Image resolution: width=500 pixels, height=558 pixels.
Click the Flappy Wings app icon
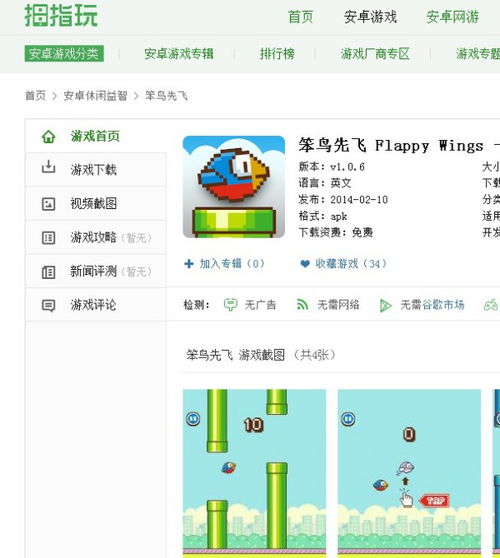234,187
